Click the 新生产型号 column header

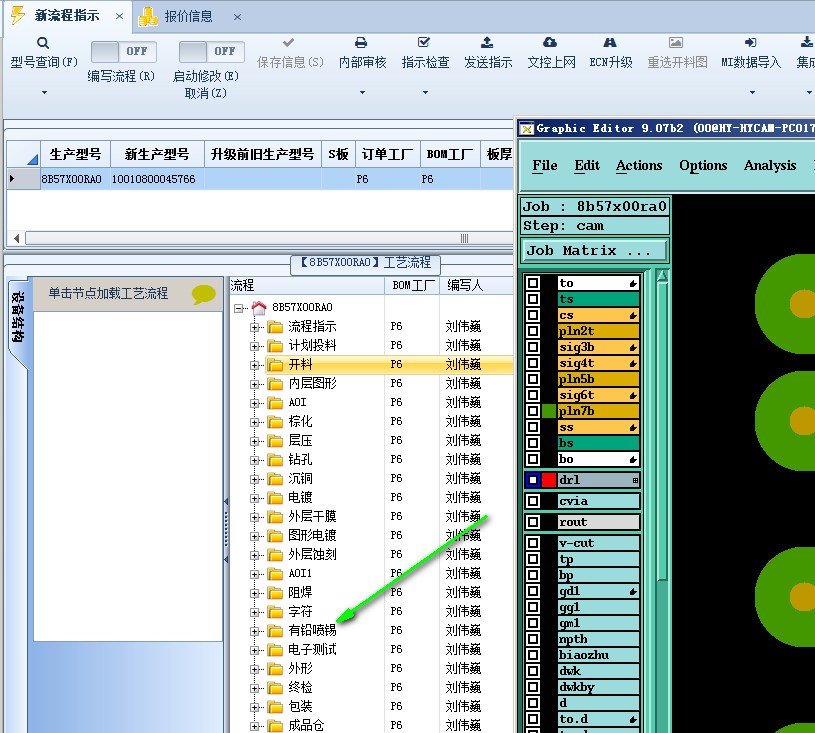coord(157,154)
